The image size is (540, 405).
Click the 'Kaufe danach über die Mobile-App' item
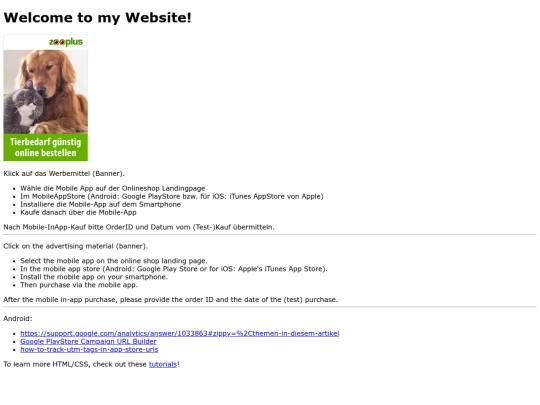[x=78, y=212]
